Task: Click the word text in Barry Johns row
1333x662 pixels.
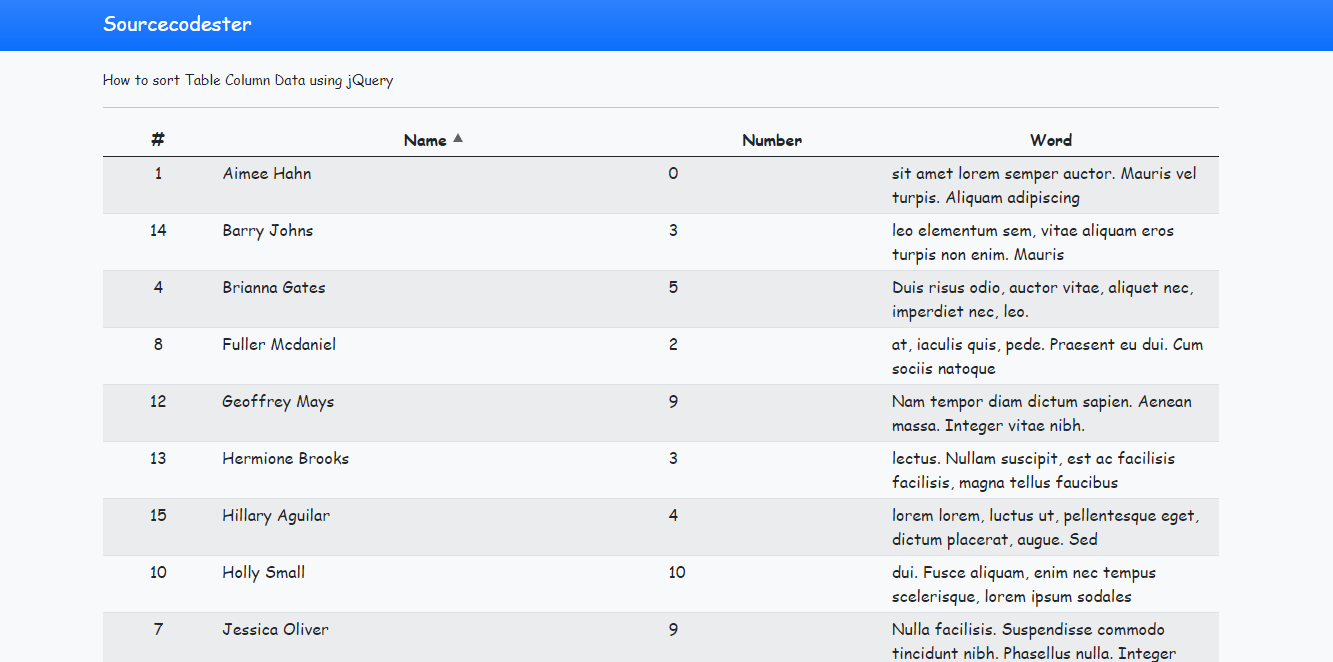Action: coord(1033,242)
